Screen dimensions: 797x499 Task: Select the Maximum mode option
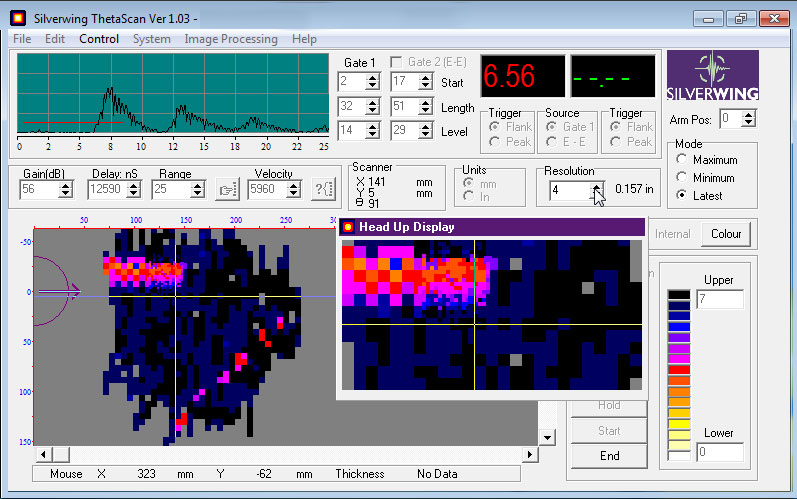point(682,160)
